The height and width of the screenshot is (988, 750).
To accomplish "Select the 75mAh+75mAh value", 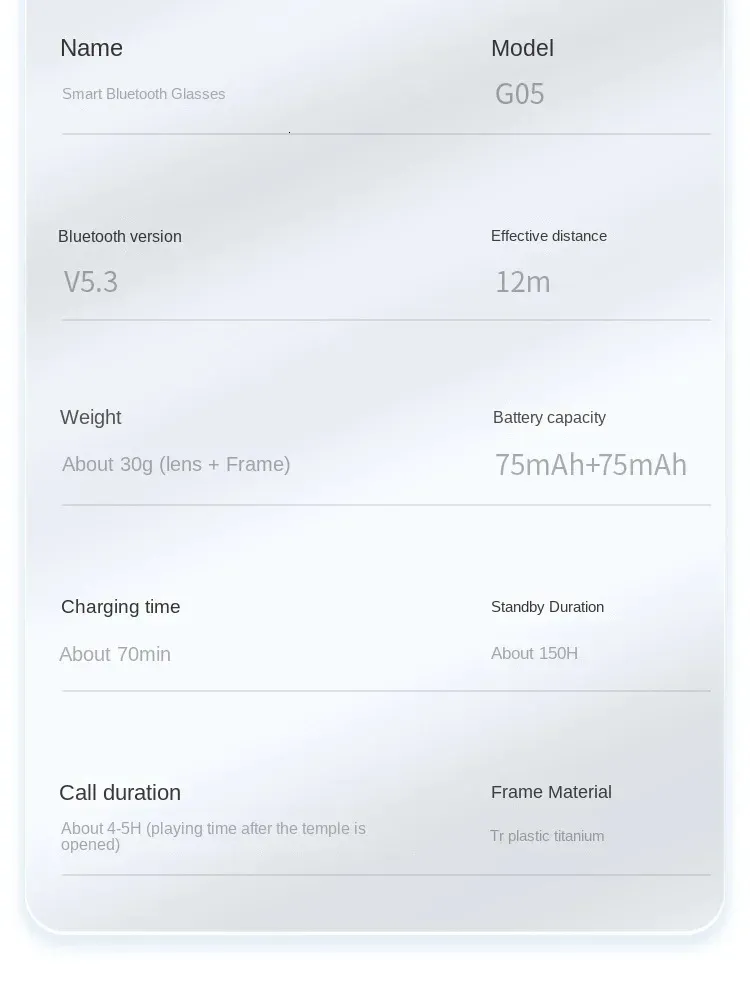I will pyautogui.click(x=591, y=465).
